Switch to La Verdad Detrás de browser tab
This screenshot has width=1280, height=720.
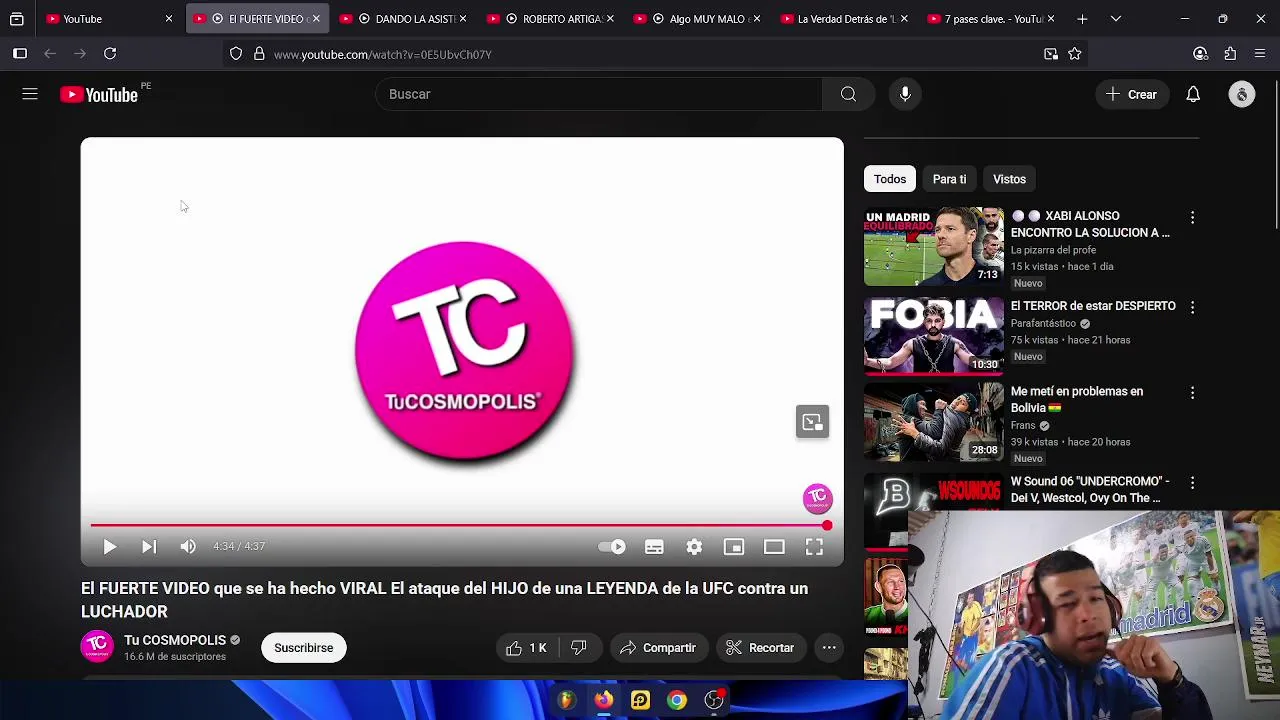[842, 18]
